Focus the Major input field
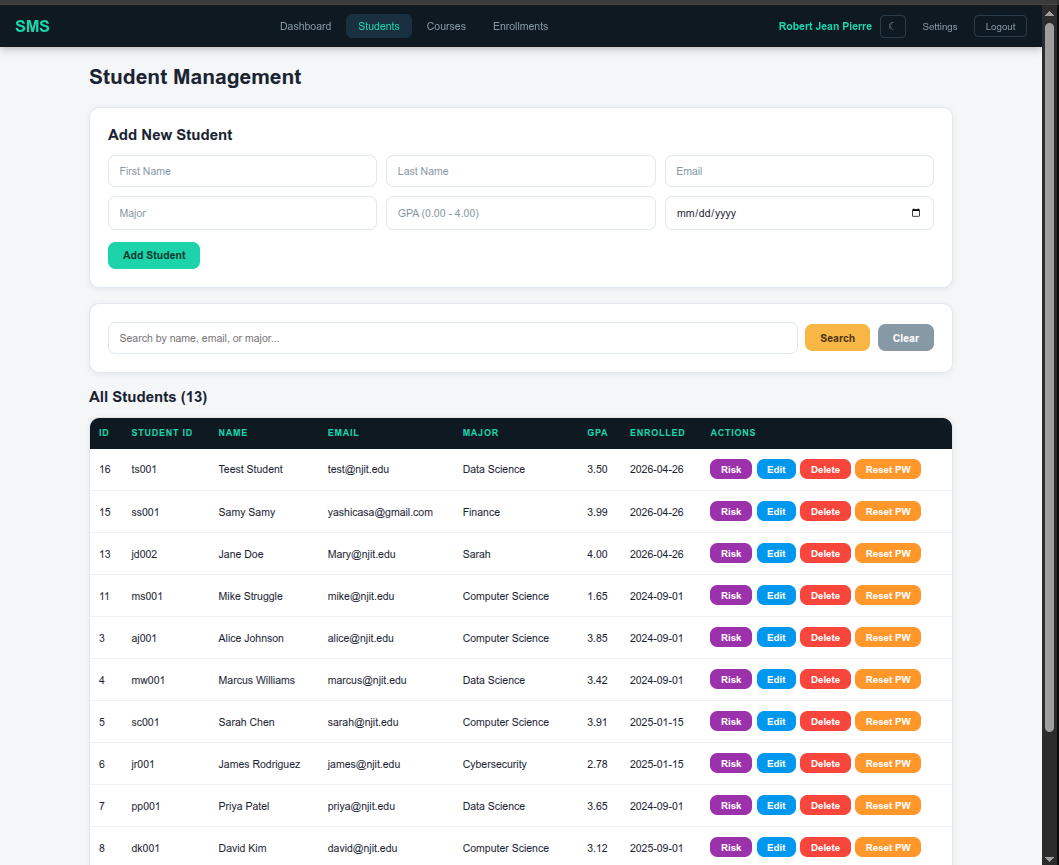 click(242, 213)
